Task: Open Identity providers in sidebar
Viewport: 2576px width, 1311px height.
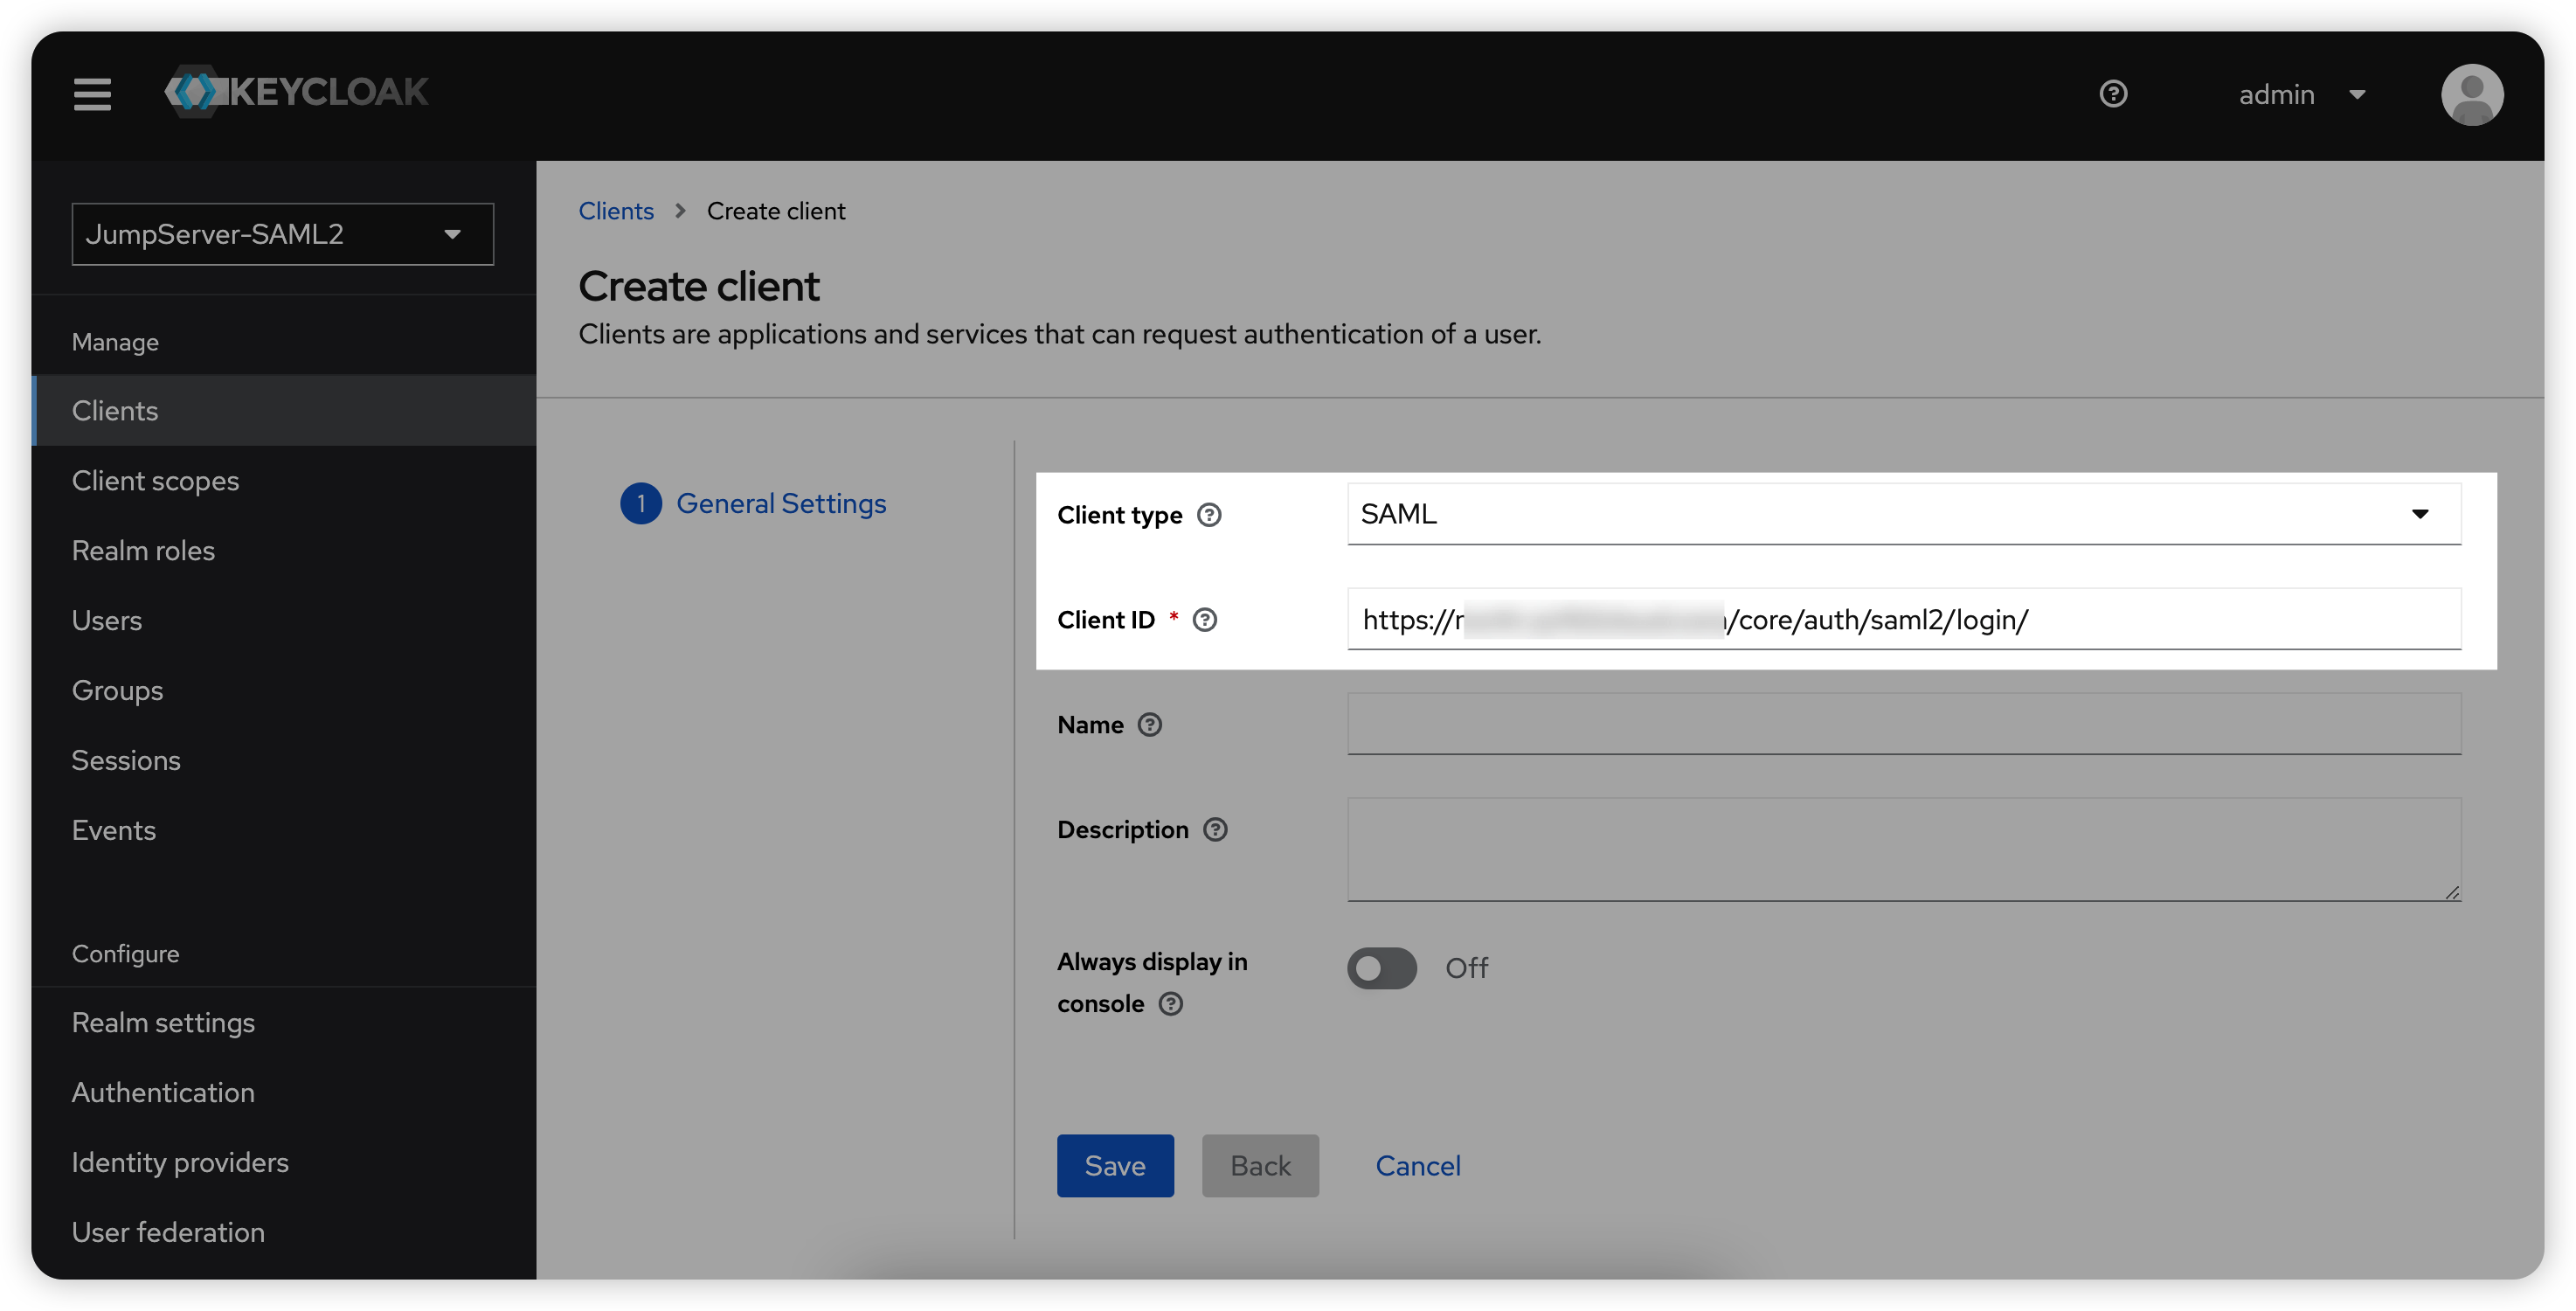Action: (x=180, y=1162)
